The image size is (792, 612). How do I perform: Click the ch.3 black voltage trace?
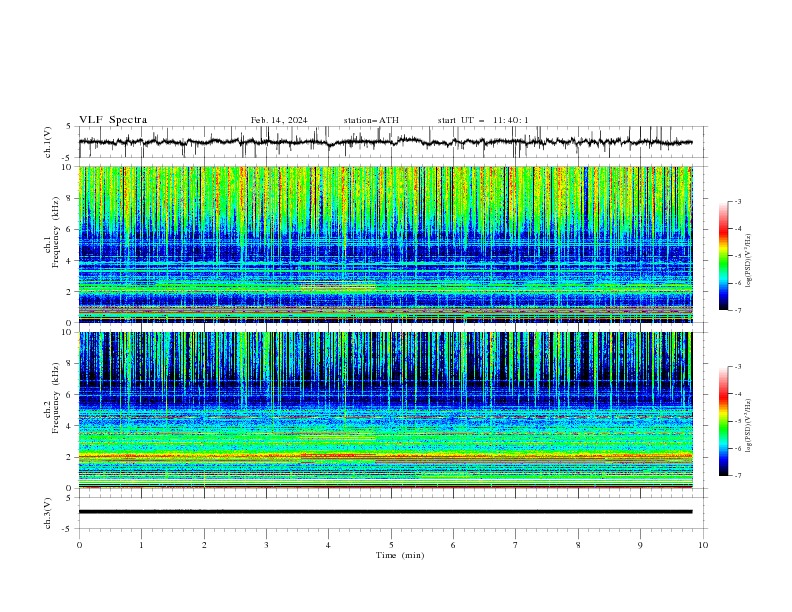click(x=385, y=512)
